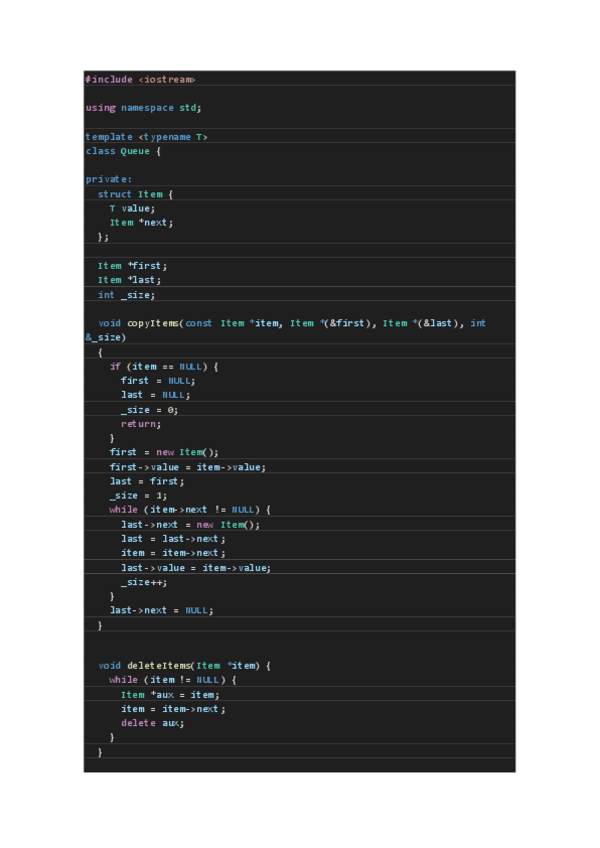Click the '_size = 0;' statement
Image resolution: width=600 pixels, height=848 pixels.
point(149,409)
